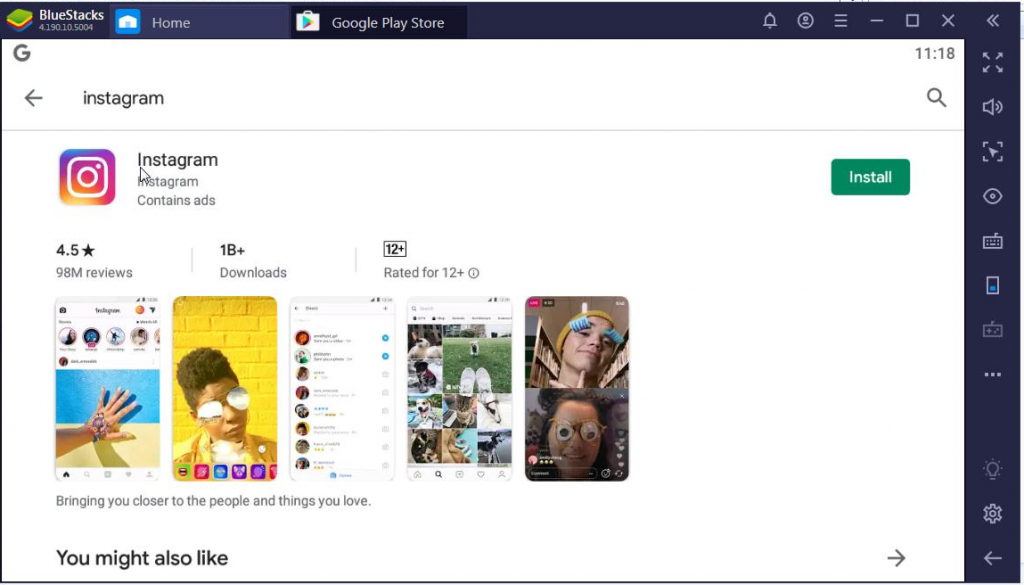Image resolution: width=1024 pixels, height=585 pixels.
Task: Click the 'Bringing you closer' description text
Action: [x=213, y=501]
